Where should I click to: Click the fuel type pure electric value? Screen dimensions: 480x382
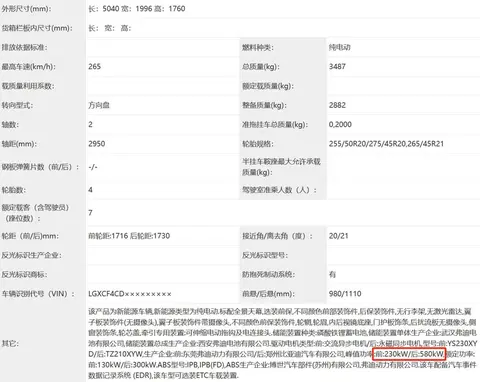tap(339, 47)
